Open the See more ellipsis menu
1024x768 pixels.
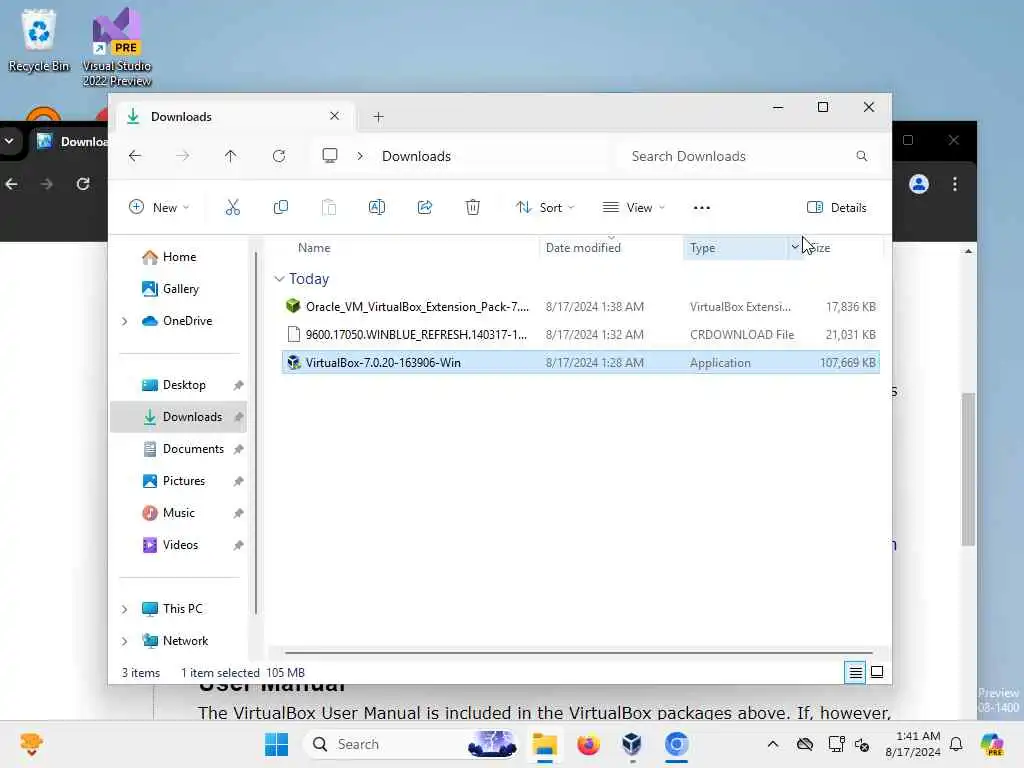point(701,208)
